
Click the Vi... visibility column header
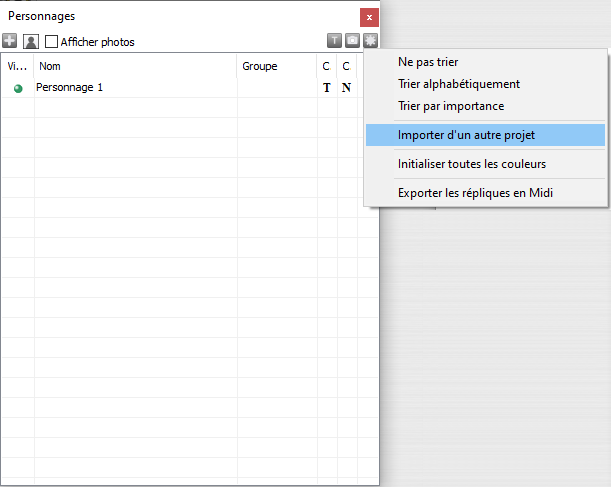tap(18, 66)
